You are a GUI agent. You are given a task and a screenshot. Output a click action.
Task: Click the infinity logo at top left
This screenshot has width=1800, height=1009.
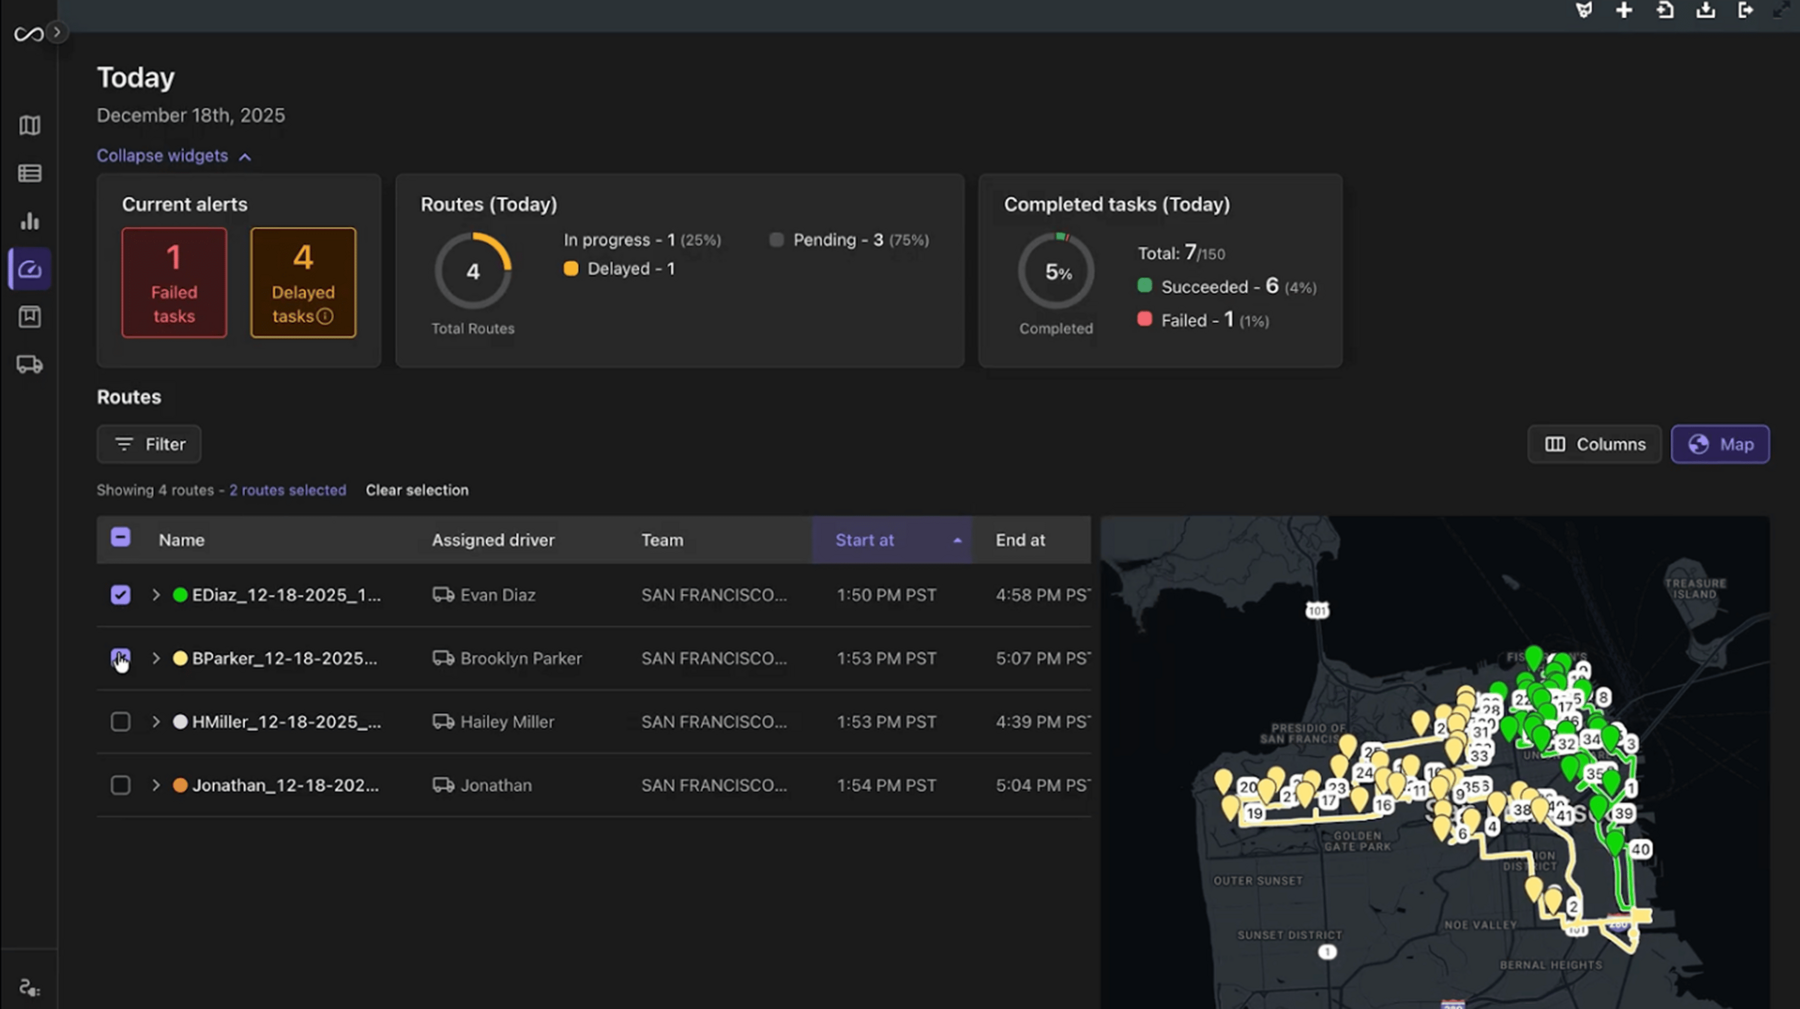point(28,34)
